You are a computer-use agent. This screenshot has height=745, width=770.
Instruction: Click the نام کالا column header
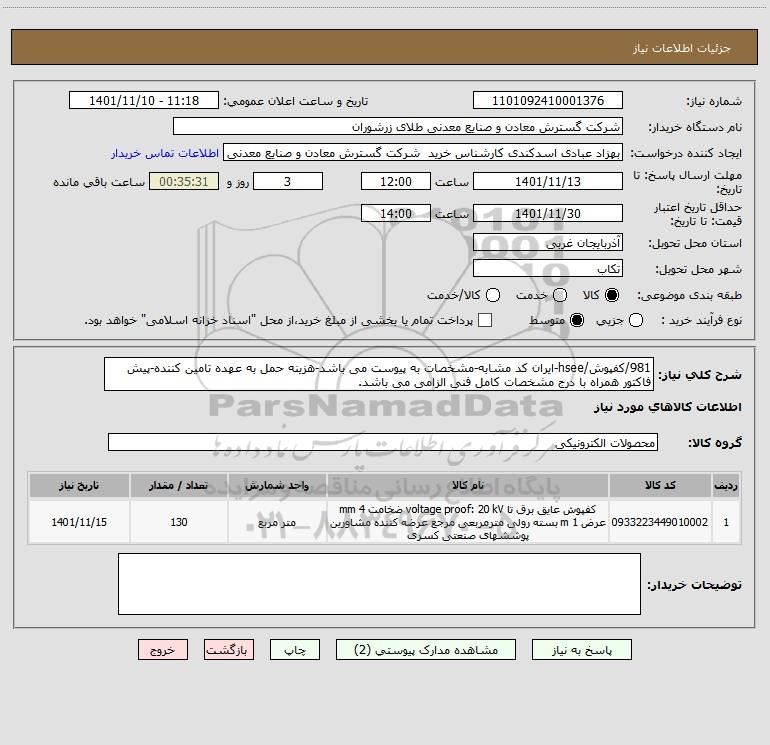coord(468,485)
